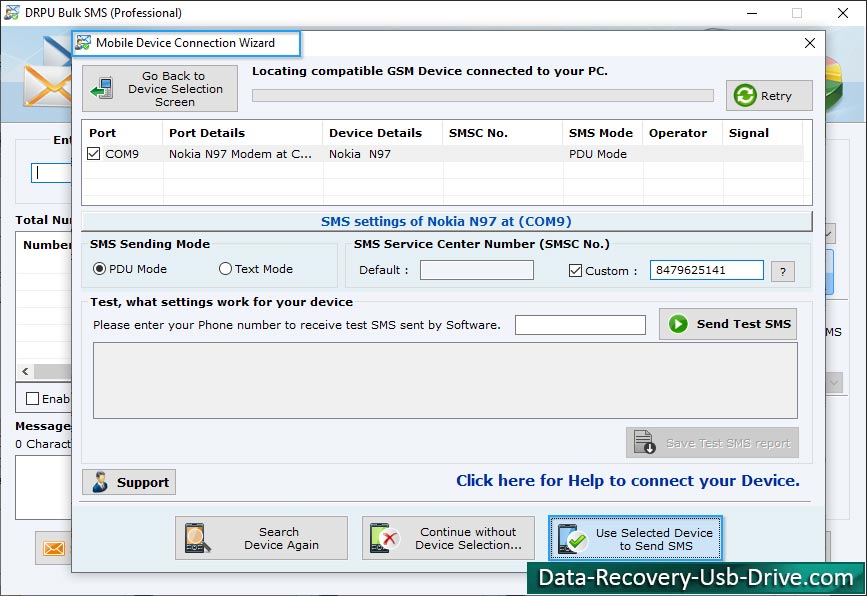Image resolution: width=867 pixels, height=596 pixels.
Task: Click the envelope icon button in main window
Action: (54, 548)
